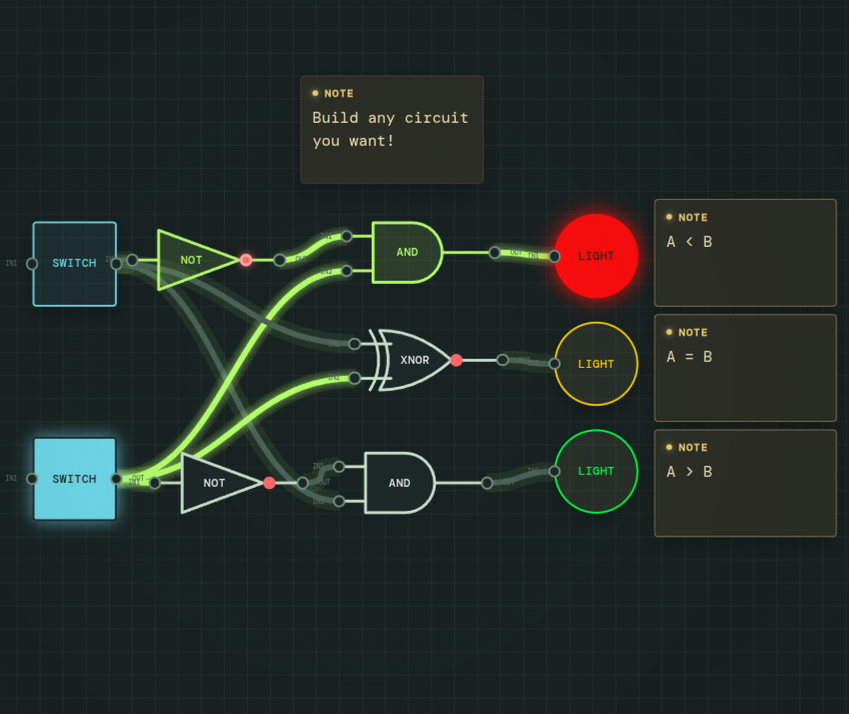This screenshot has height=714, width=849.
Task: Select the bottom AND gate
Action: 400,483
